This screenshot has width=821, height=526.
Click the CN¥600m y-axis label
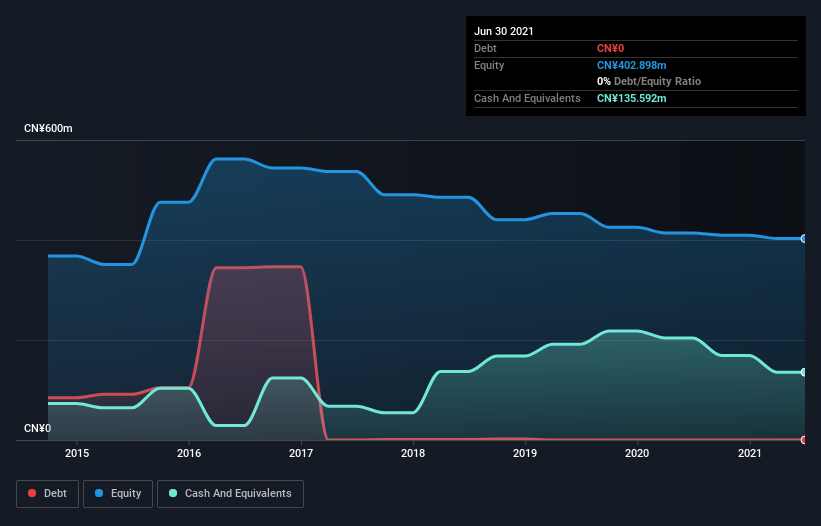pyautogui.click(x=48, y=128)
